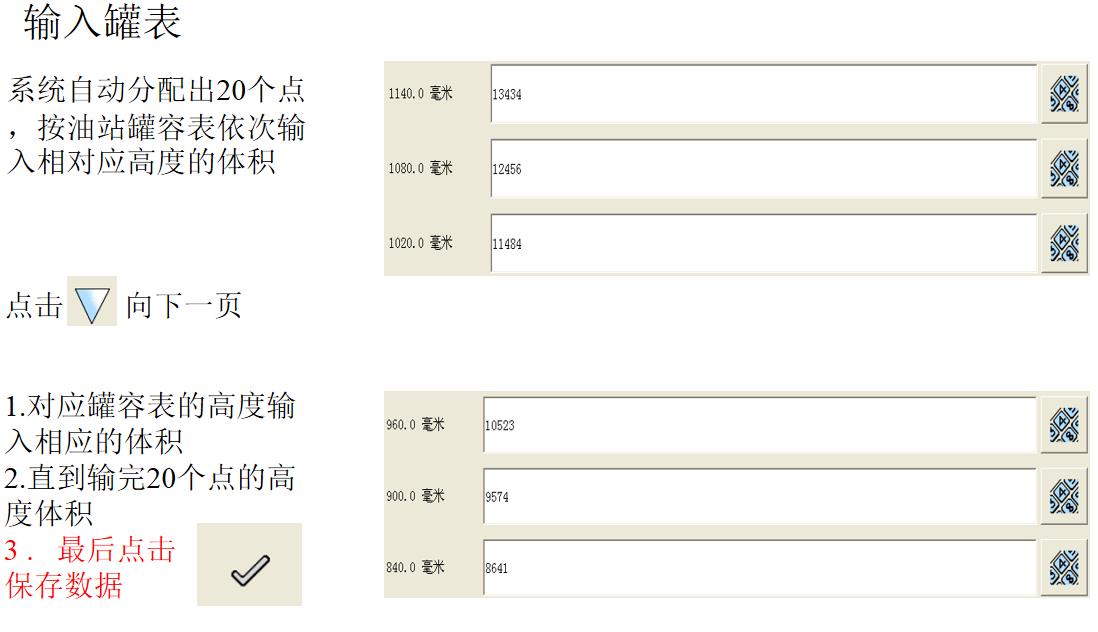Click the blue down-triangle next page icon

92,301
